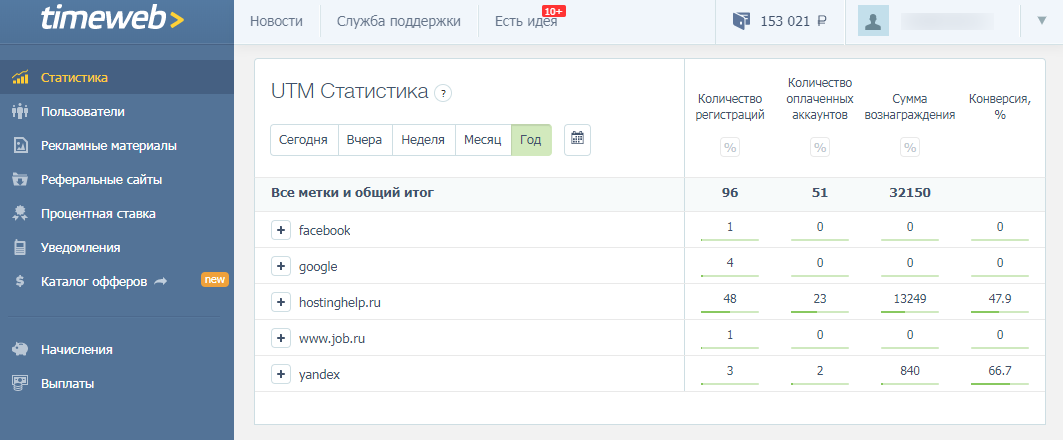Open Рекламные материалы in the sidebar
Screen dimensions: 1063x440
108,145
